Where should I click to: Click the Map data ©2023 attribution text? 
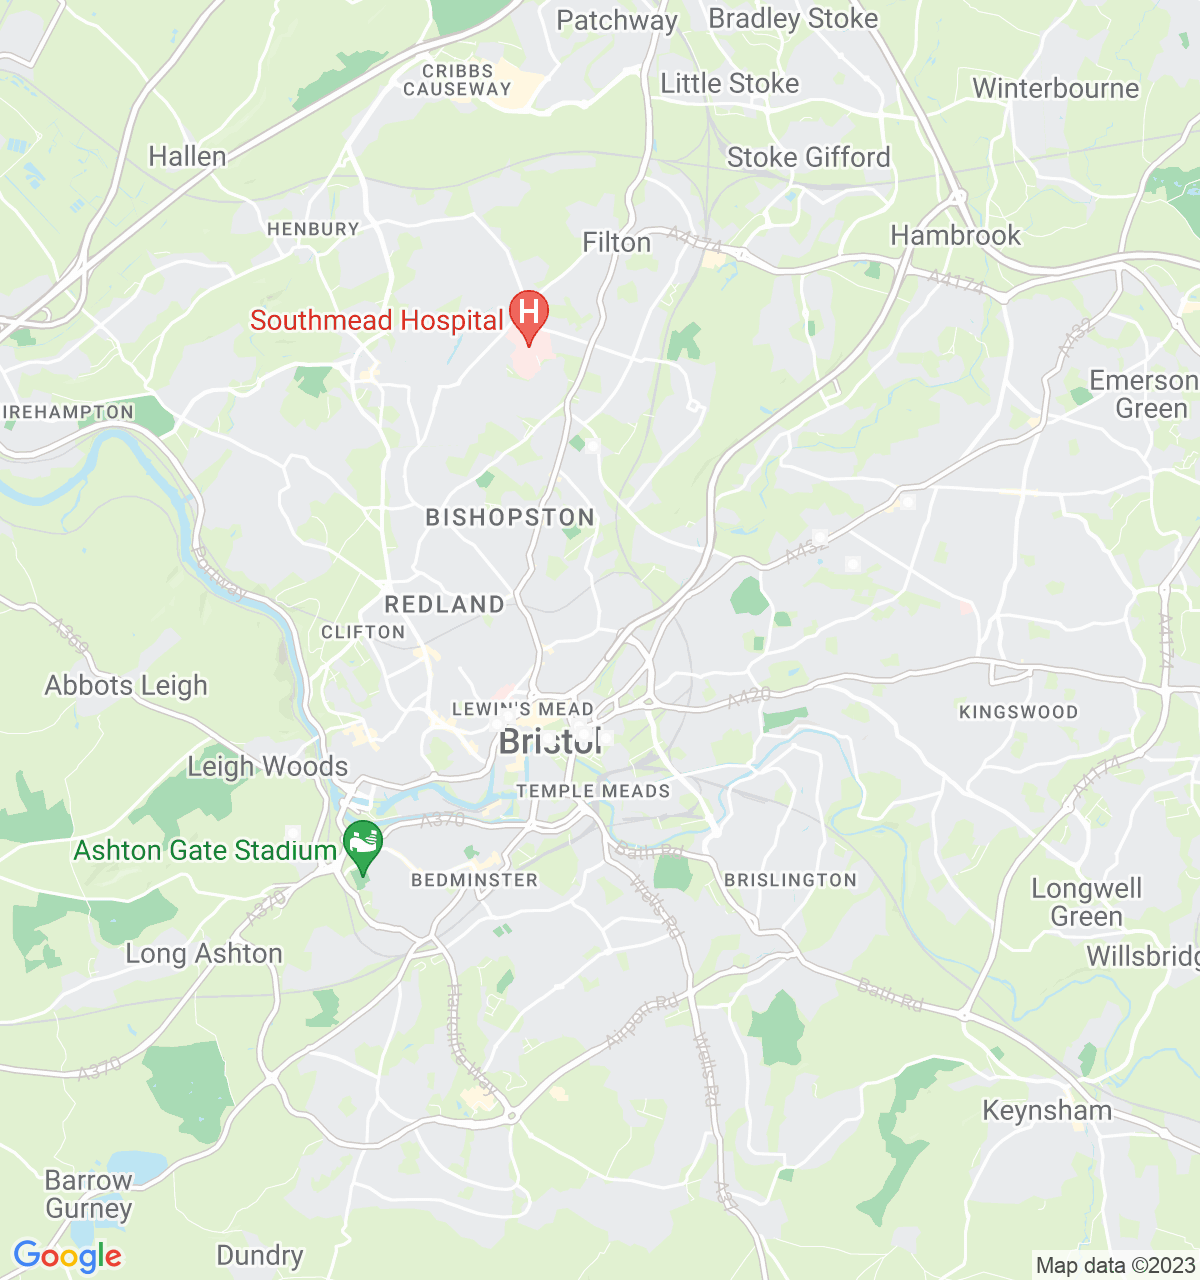1115,1266
